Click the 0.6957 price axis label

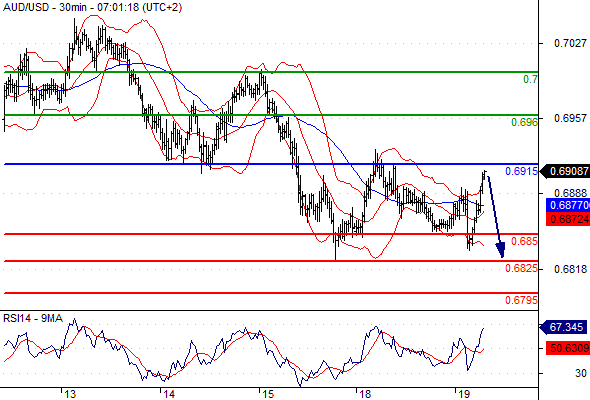pos(570,118)
